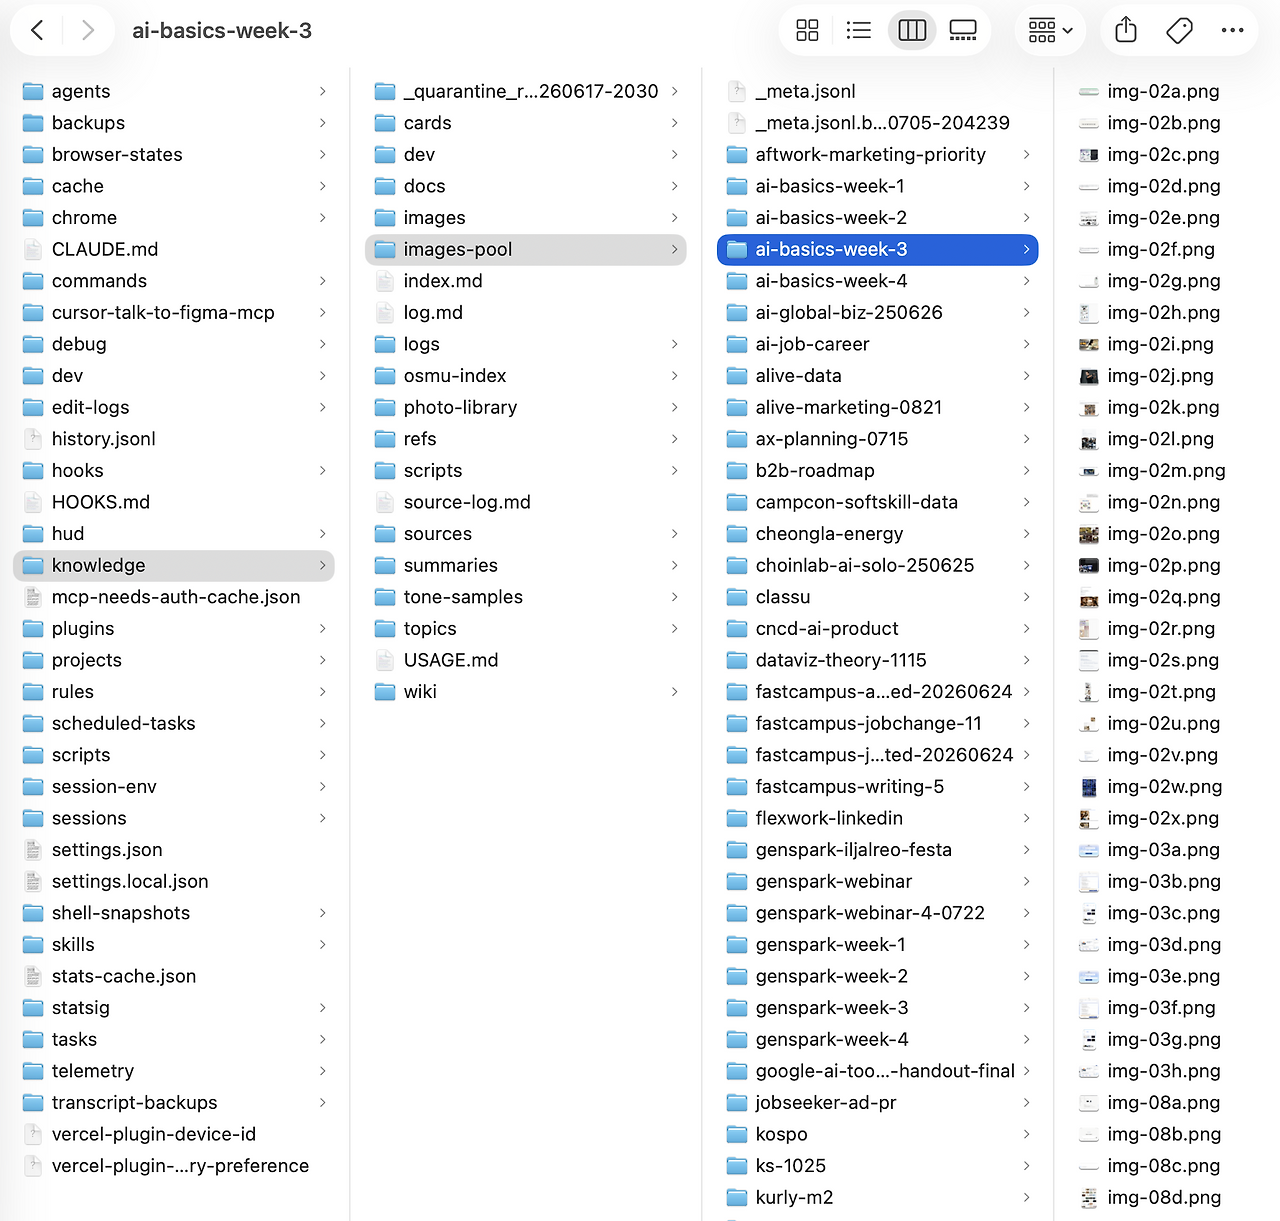This screenshot has width=1280, height=1221.
Task: Switch to gallery view
Action: coord(963,30)
